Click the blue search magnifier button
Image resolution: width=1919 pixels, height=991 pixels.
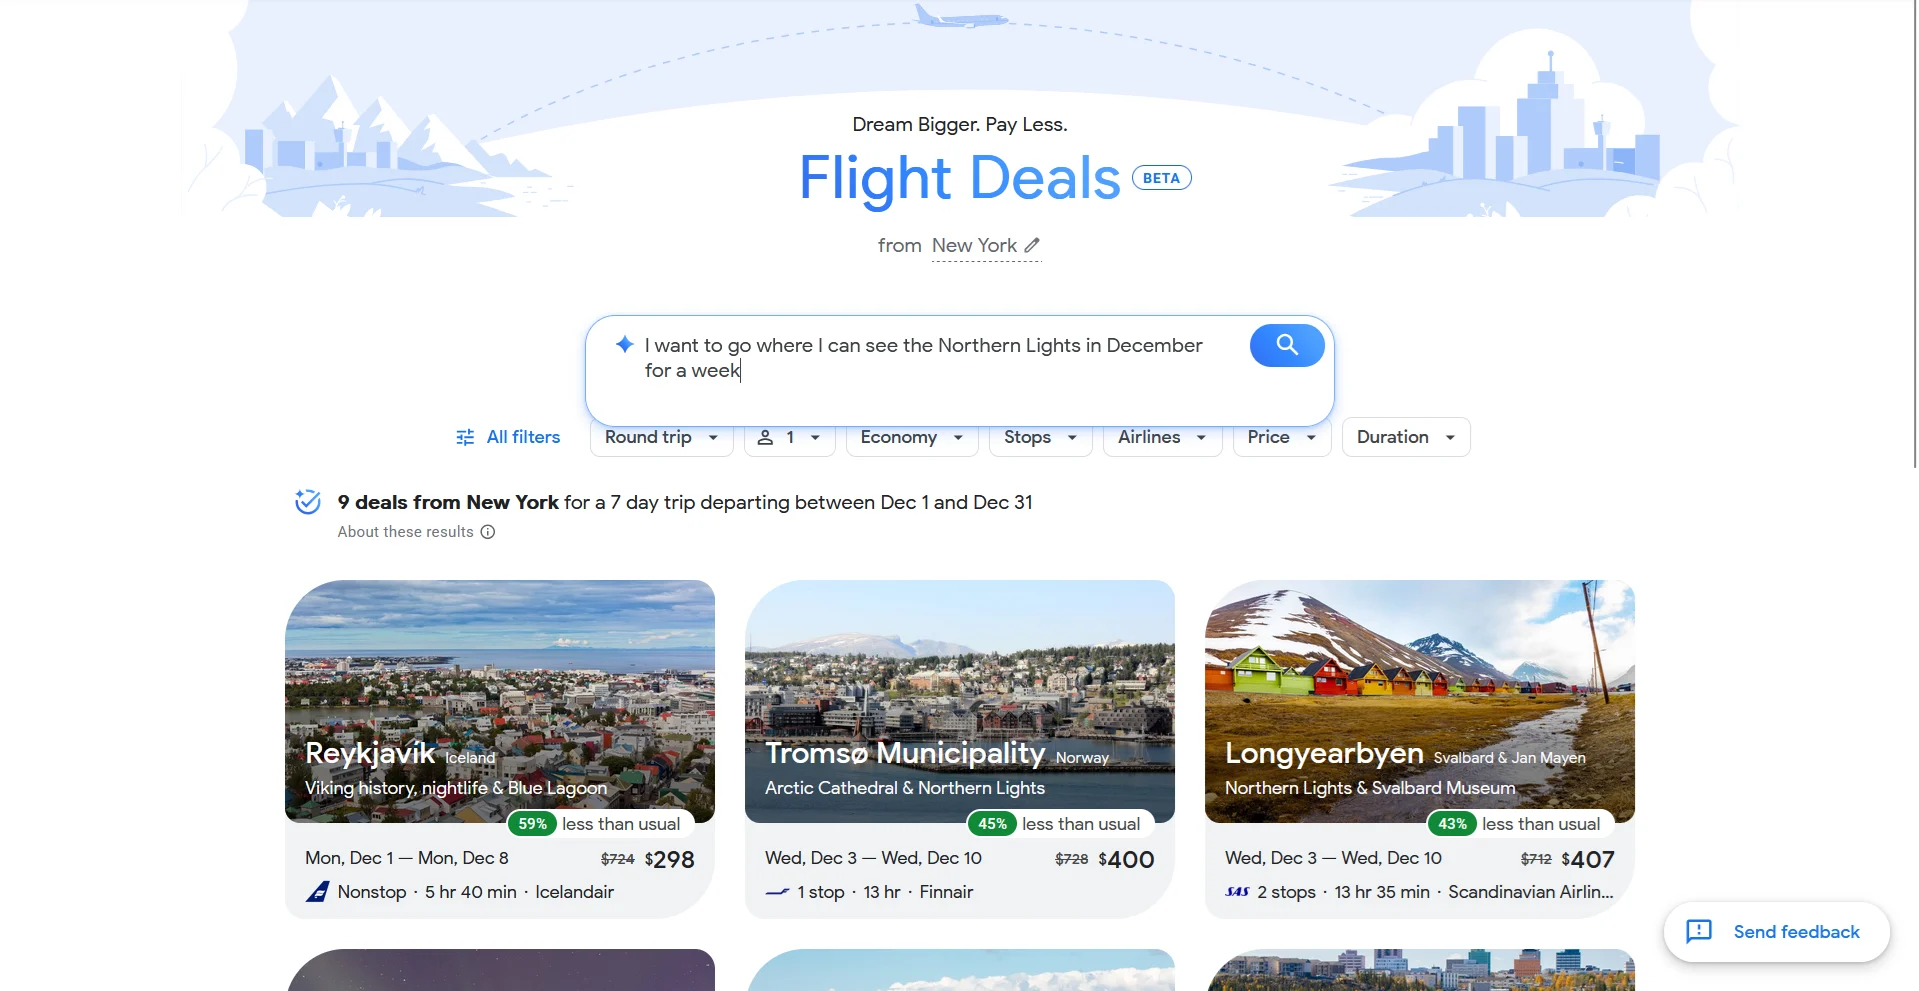(x=1286, y=346)
